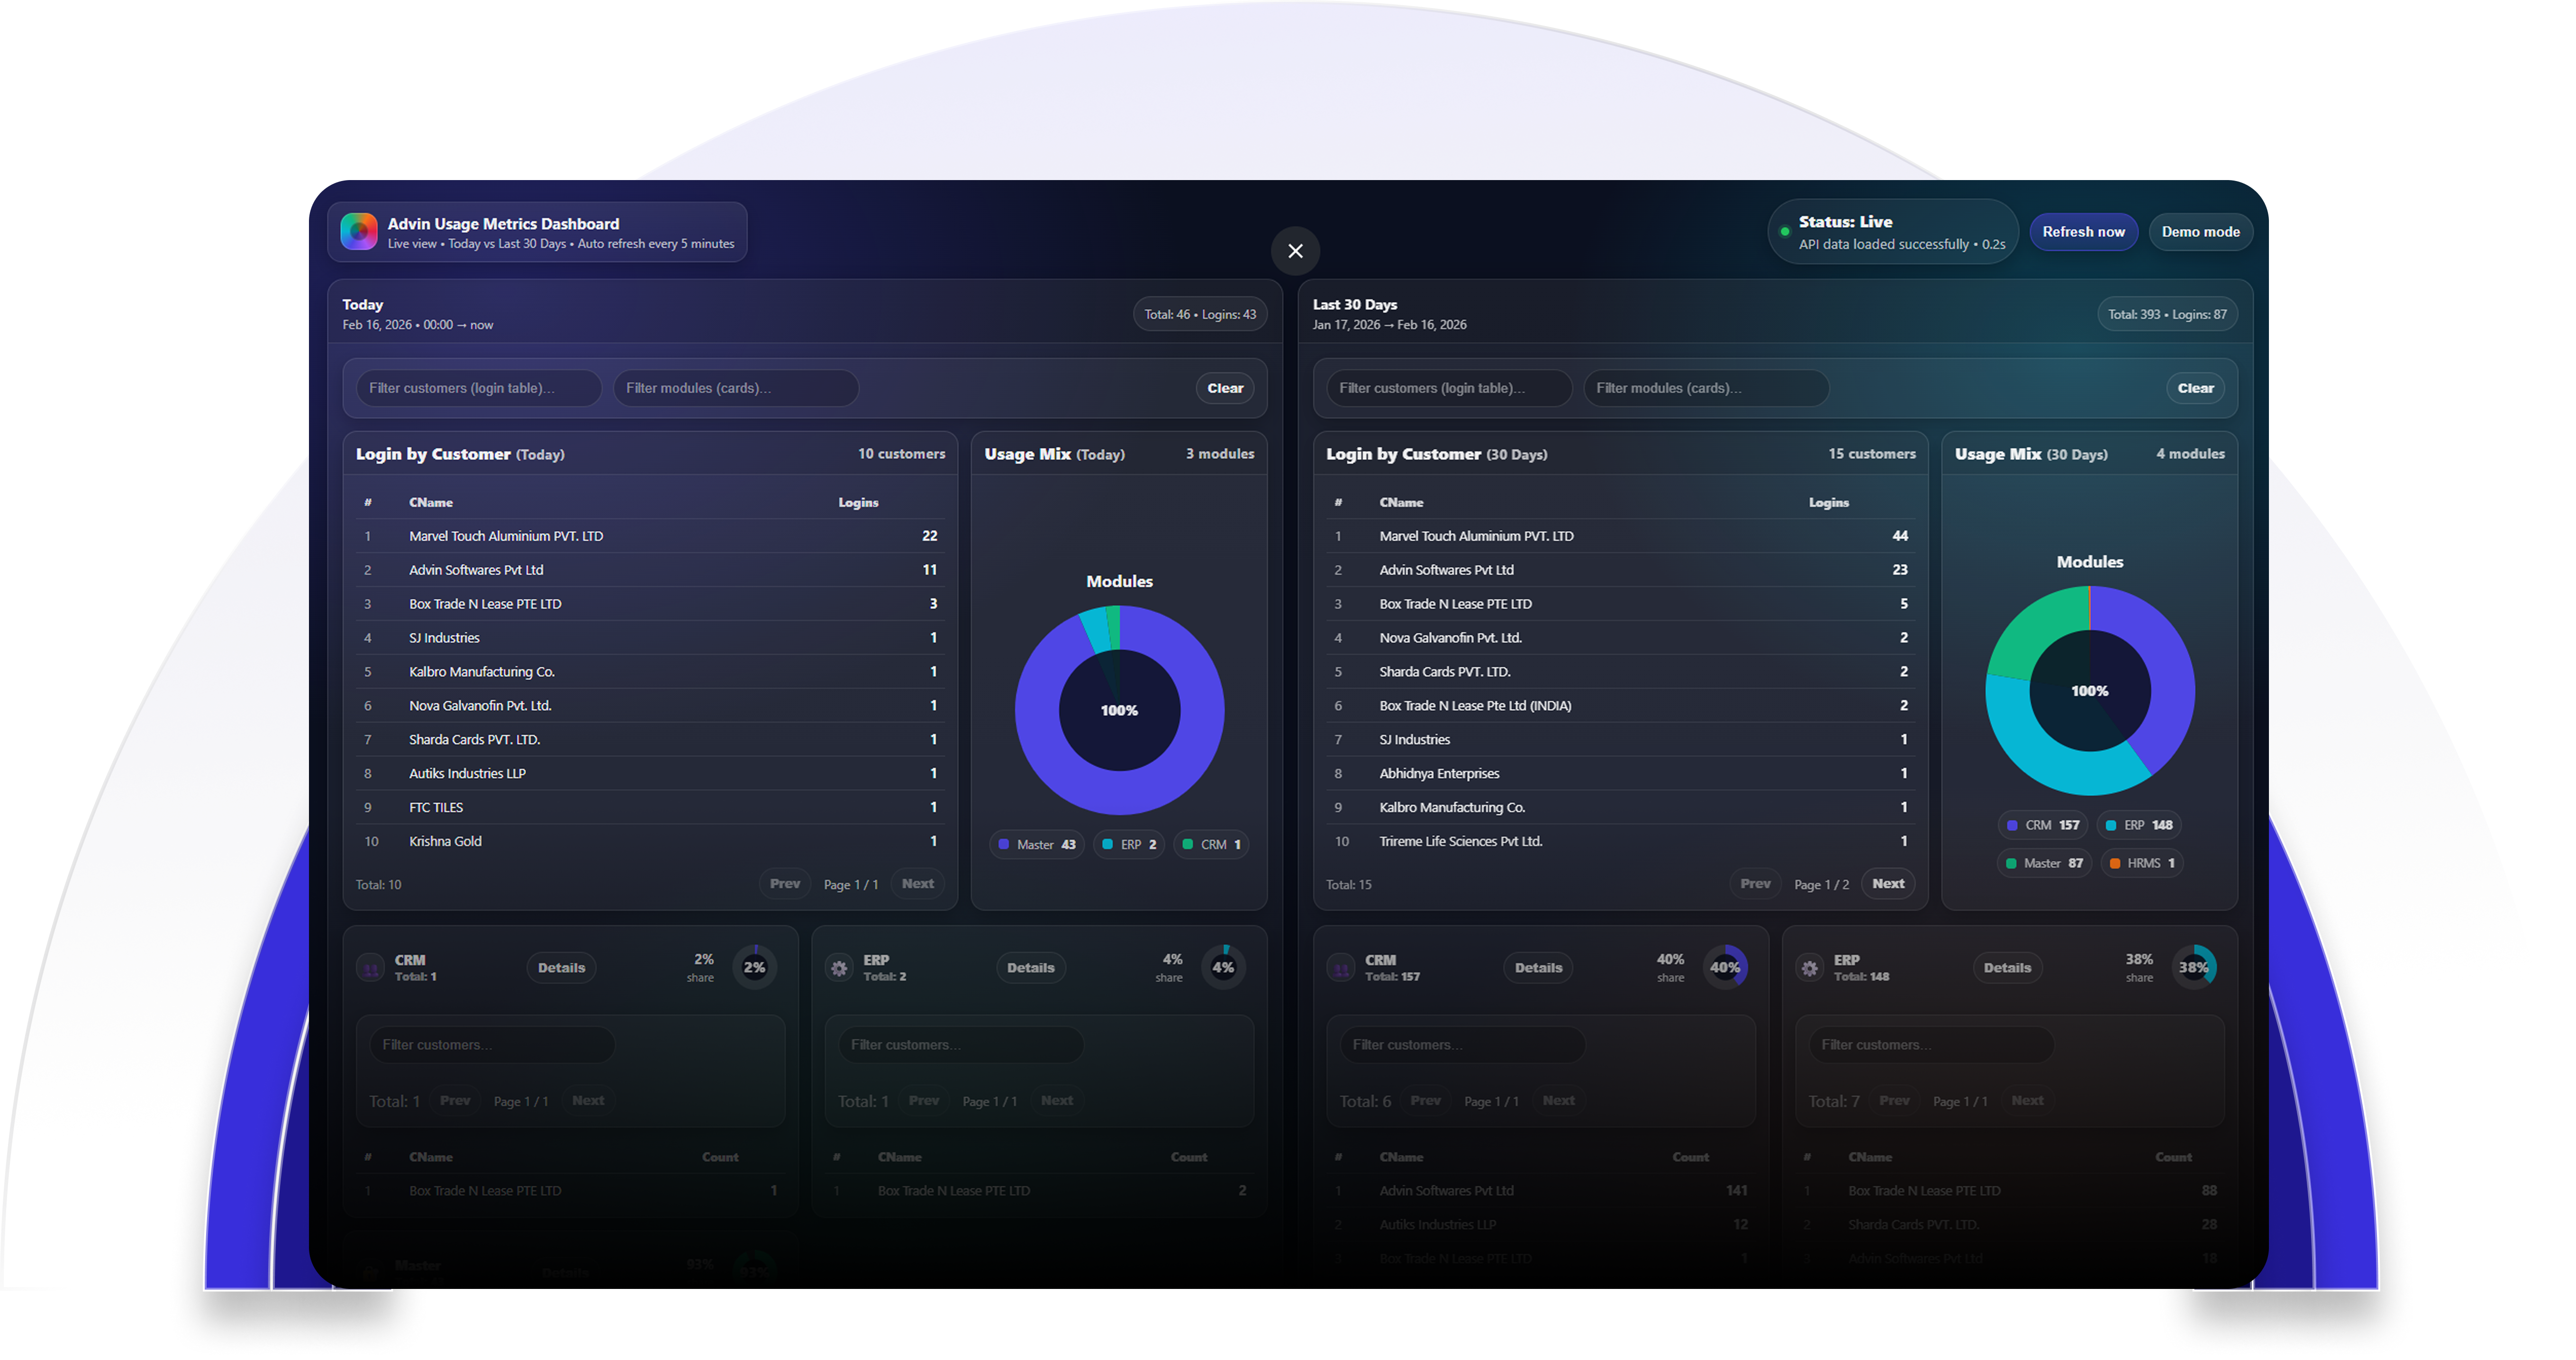2576x1360 pixels.
Task: Click the 40% share ring on CRM card
Action: [x=1725, y=967]
